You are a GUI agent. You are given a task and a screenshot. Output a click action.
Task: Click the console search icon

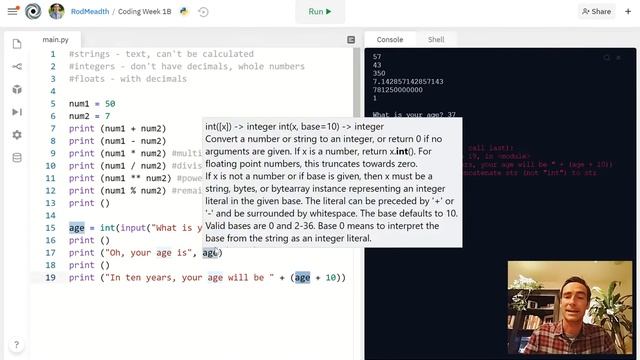pyautogui.click(x=607, y=58)
